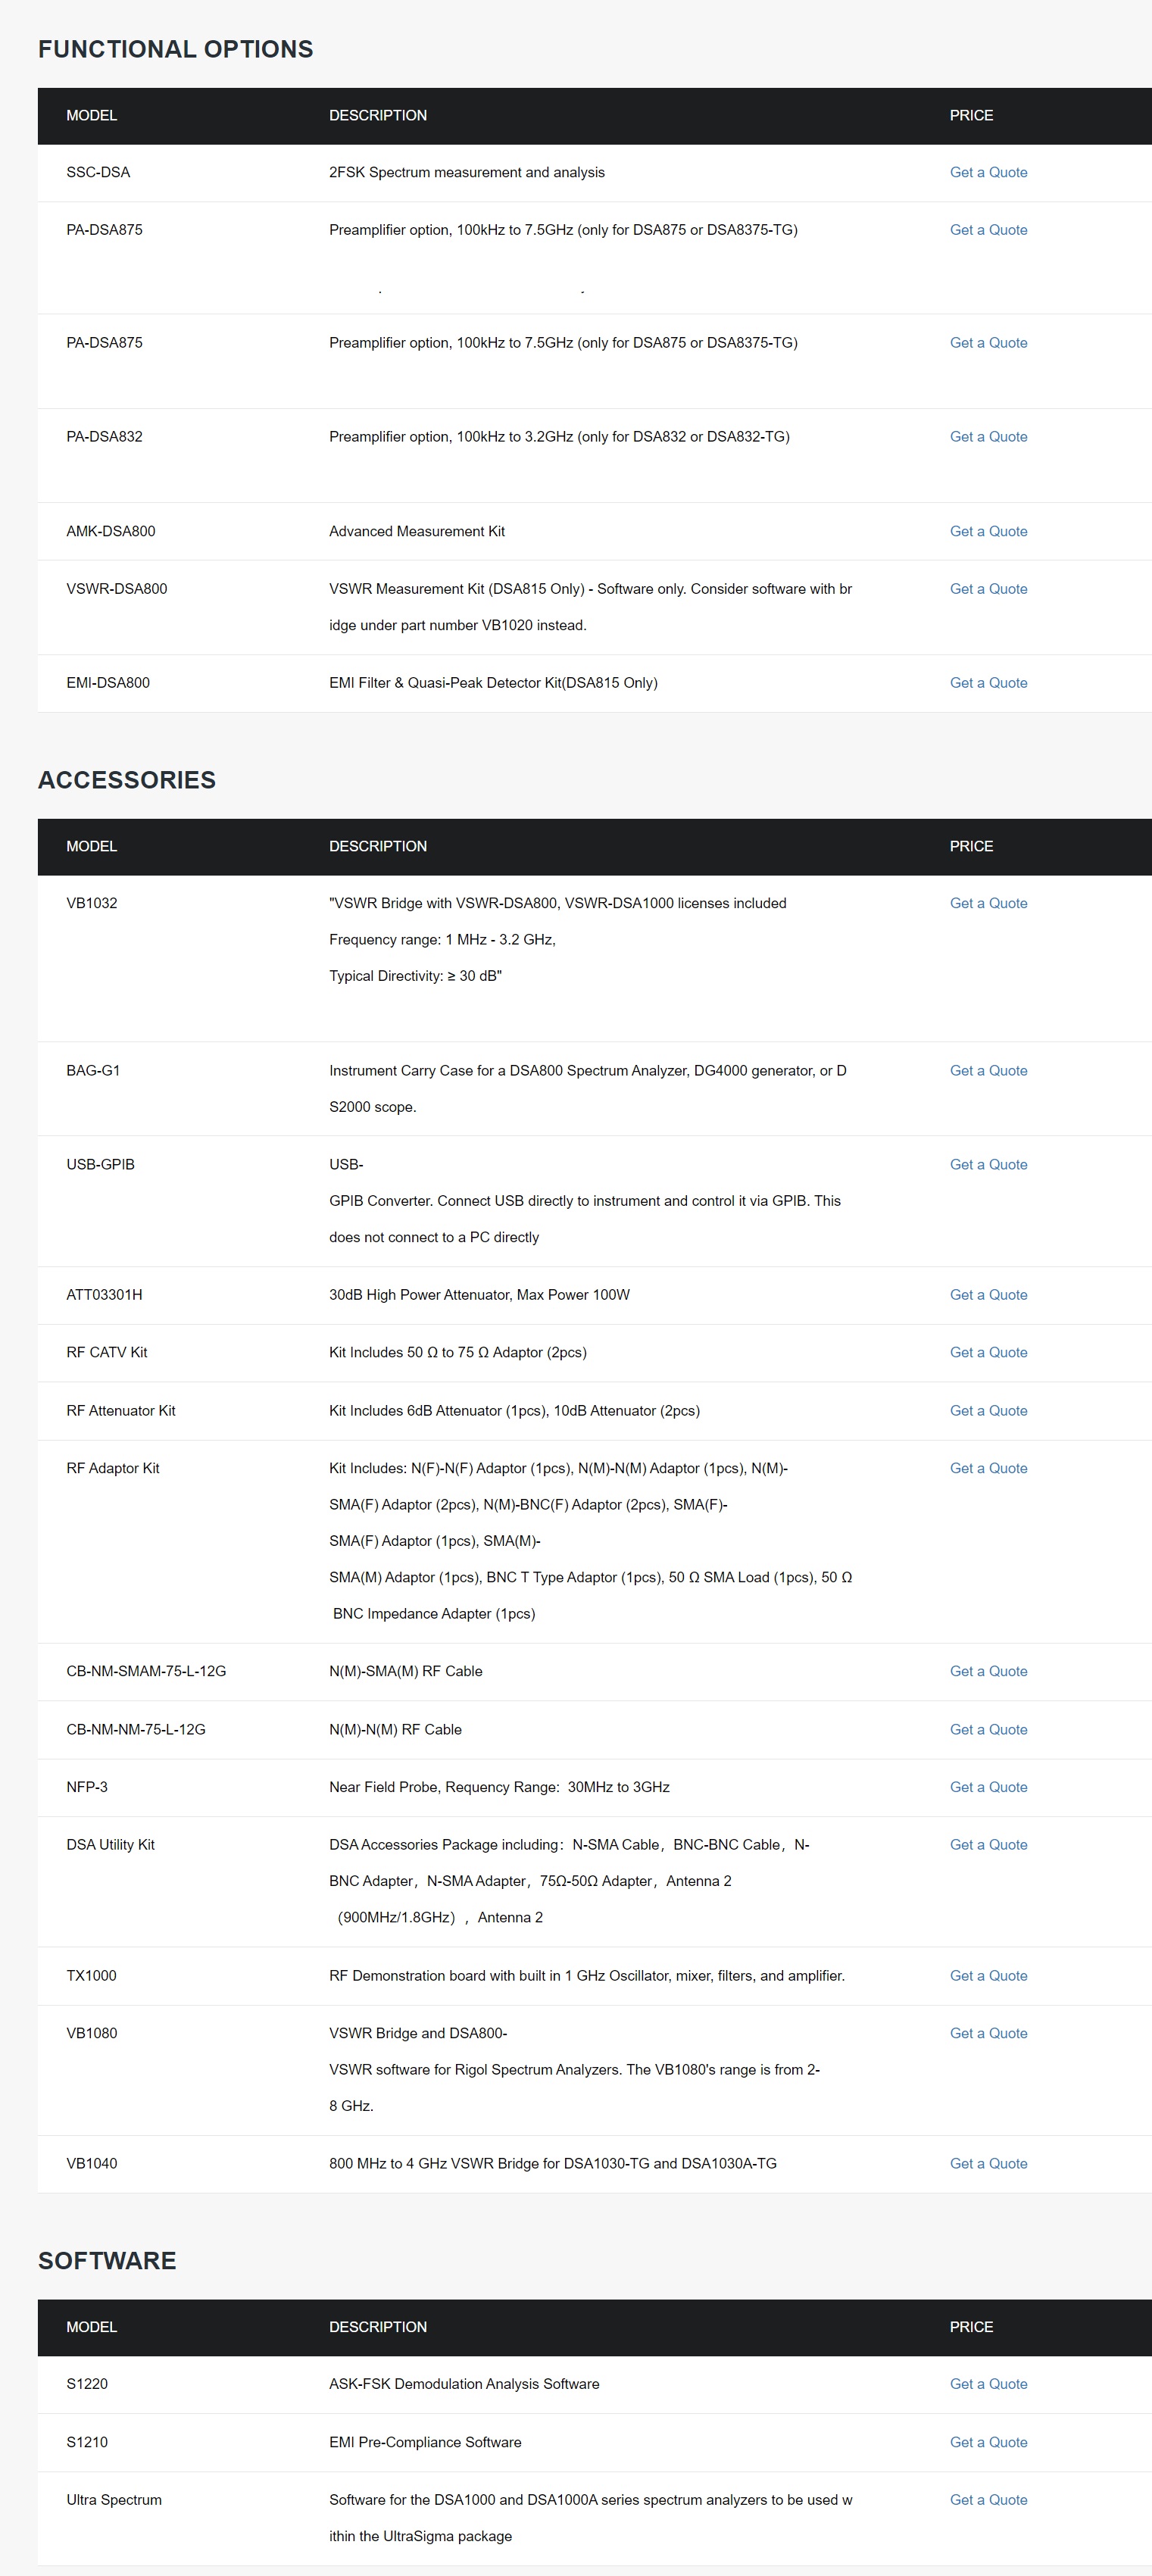The height and width of the screenshot is (2576, 1152).
Task: Get a quote for ATT03301H attenuator
Action: [988, 1295]
